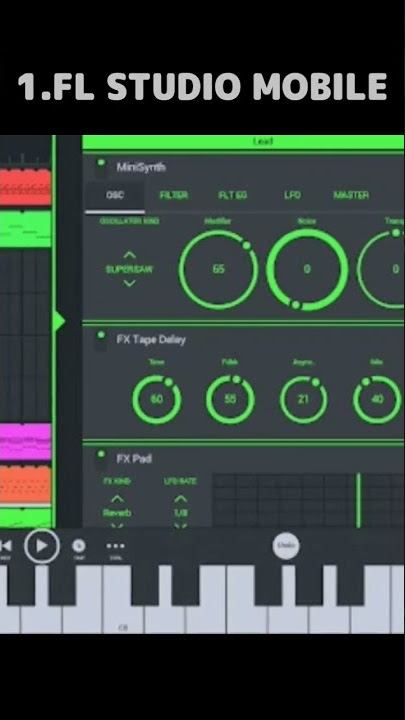Select the orange track clip
This screenshot has height=720, width=405.
point(25,485)
